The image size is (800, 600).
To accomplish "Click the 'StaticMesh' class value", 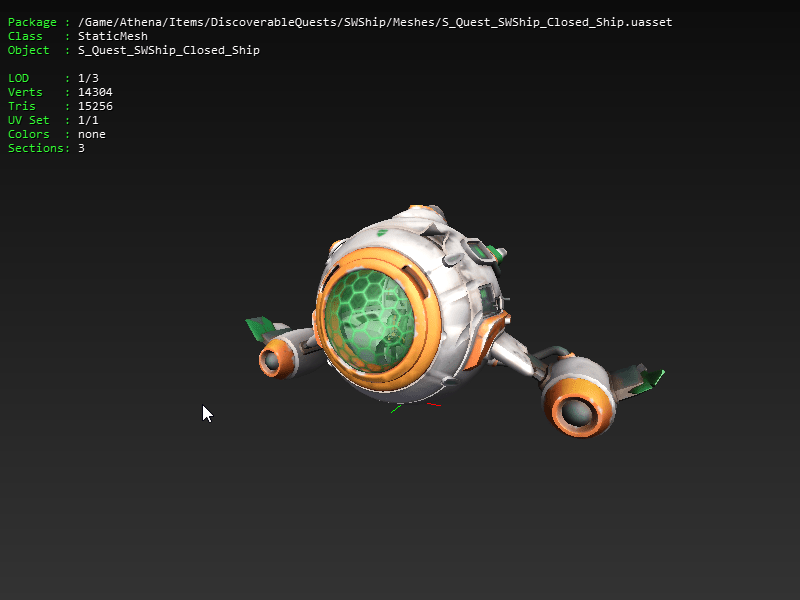I will point(113,36).
